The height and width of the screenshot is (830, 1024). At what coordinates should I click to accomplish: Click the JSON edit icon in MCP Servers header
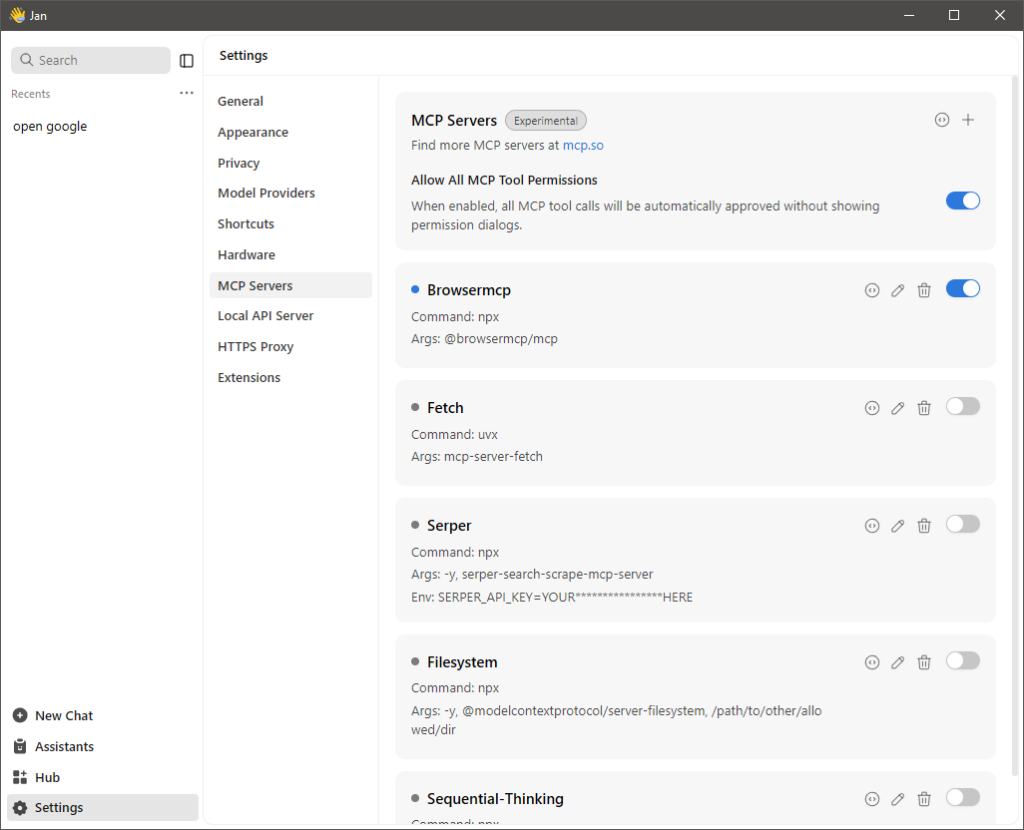(942, 120)
